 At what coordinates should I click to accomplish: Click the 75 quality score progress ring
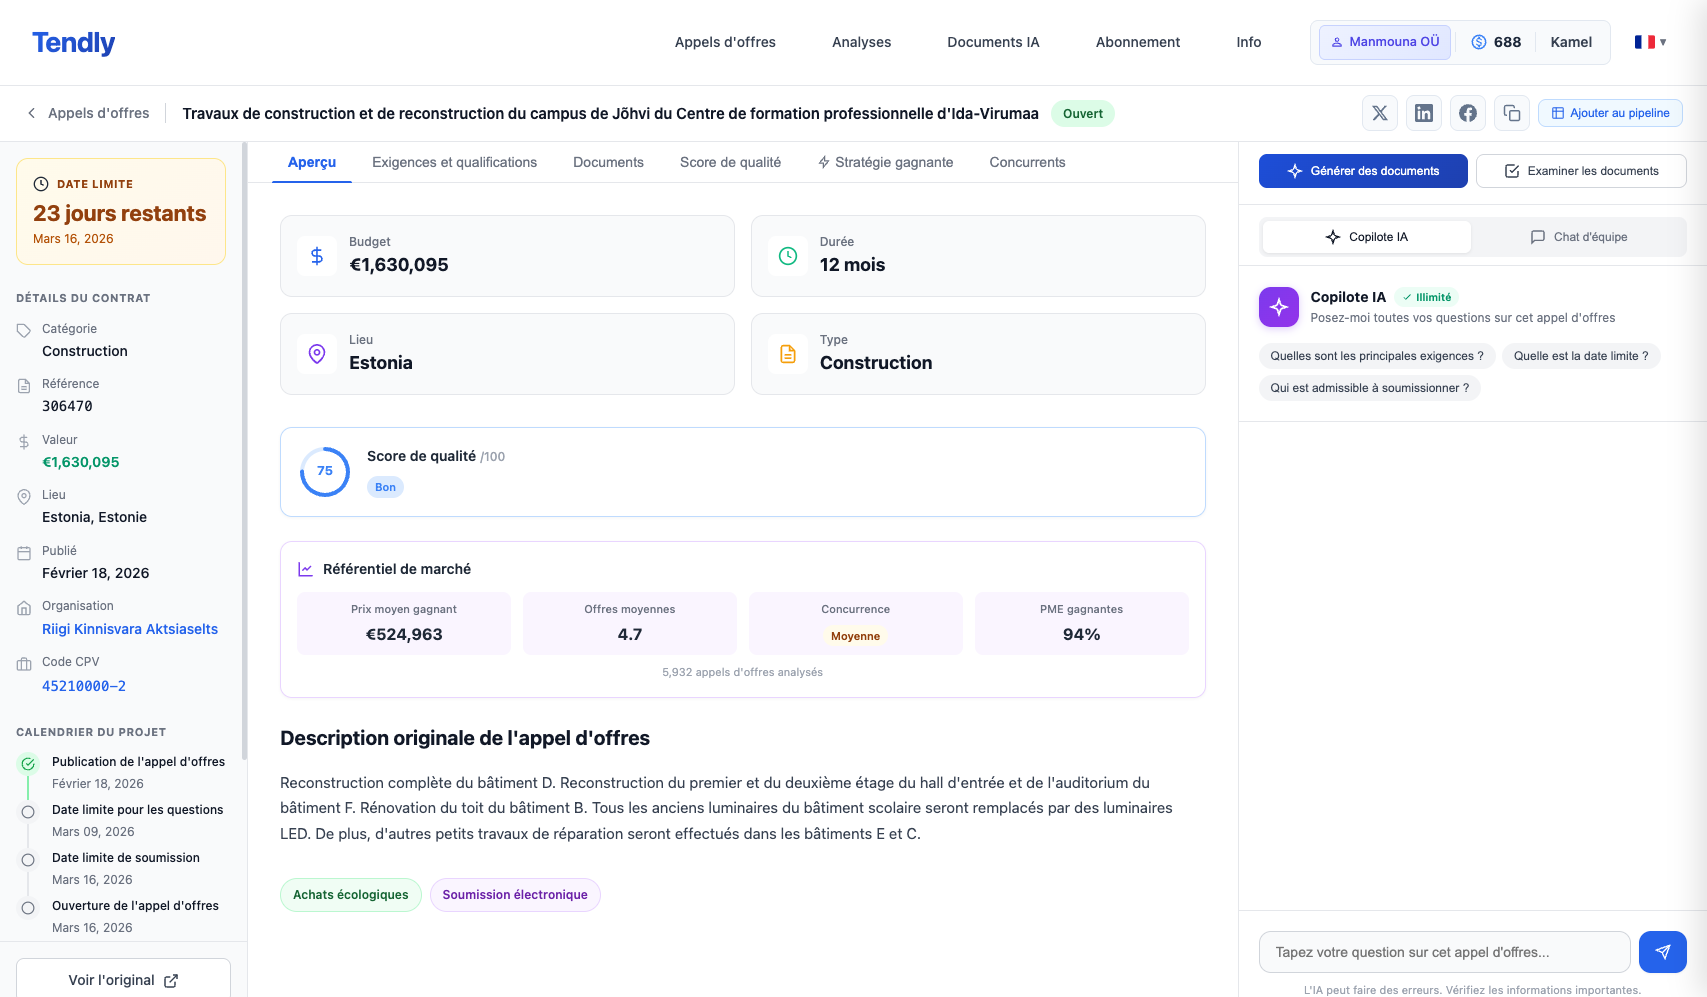324,471
